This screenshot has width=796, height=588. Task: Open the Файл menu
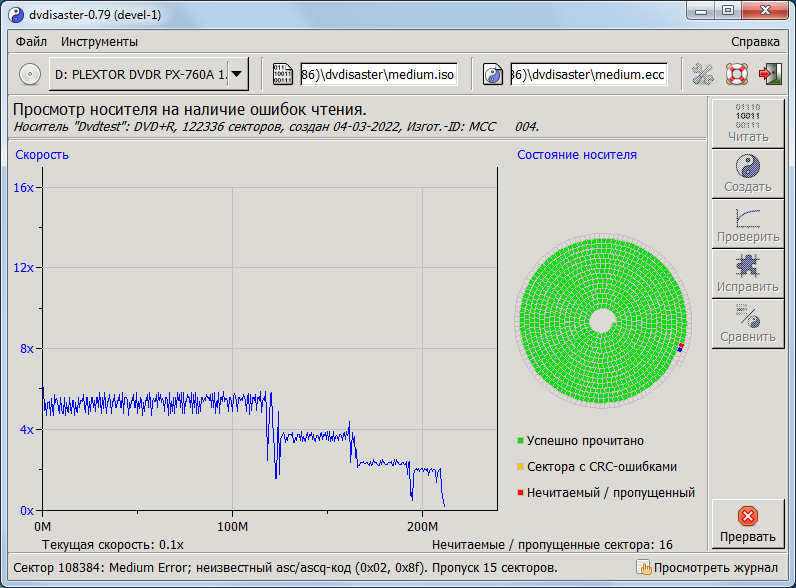[x=31, y=42]
